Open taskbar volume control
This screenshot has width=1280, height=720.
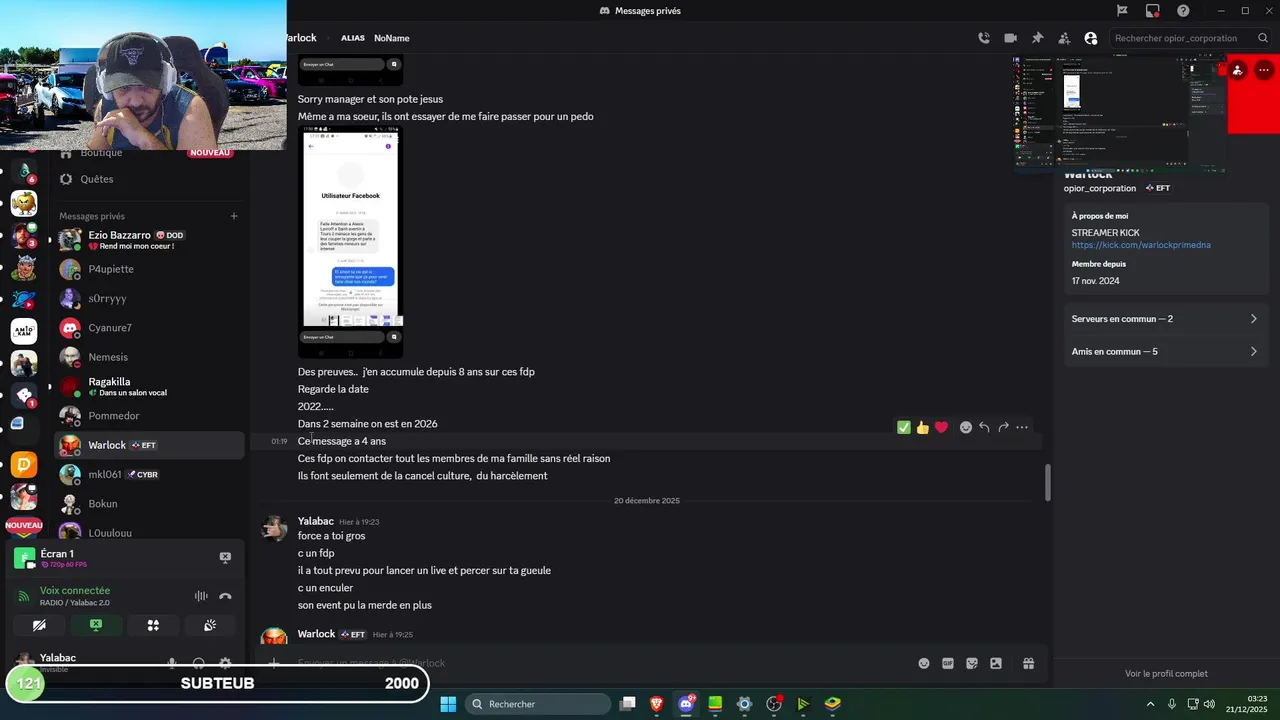[1209, 704]
